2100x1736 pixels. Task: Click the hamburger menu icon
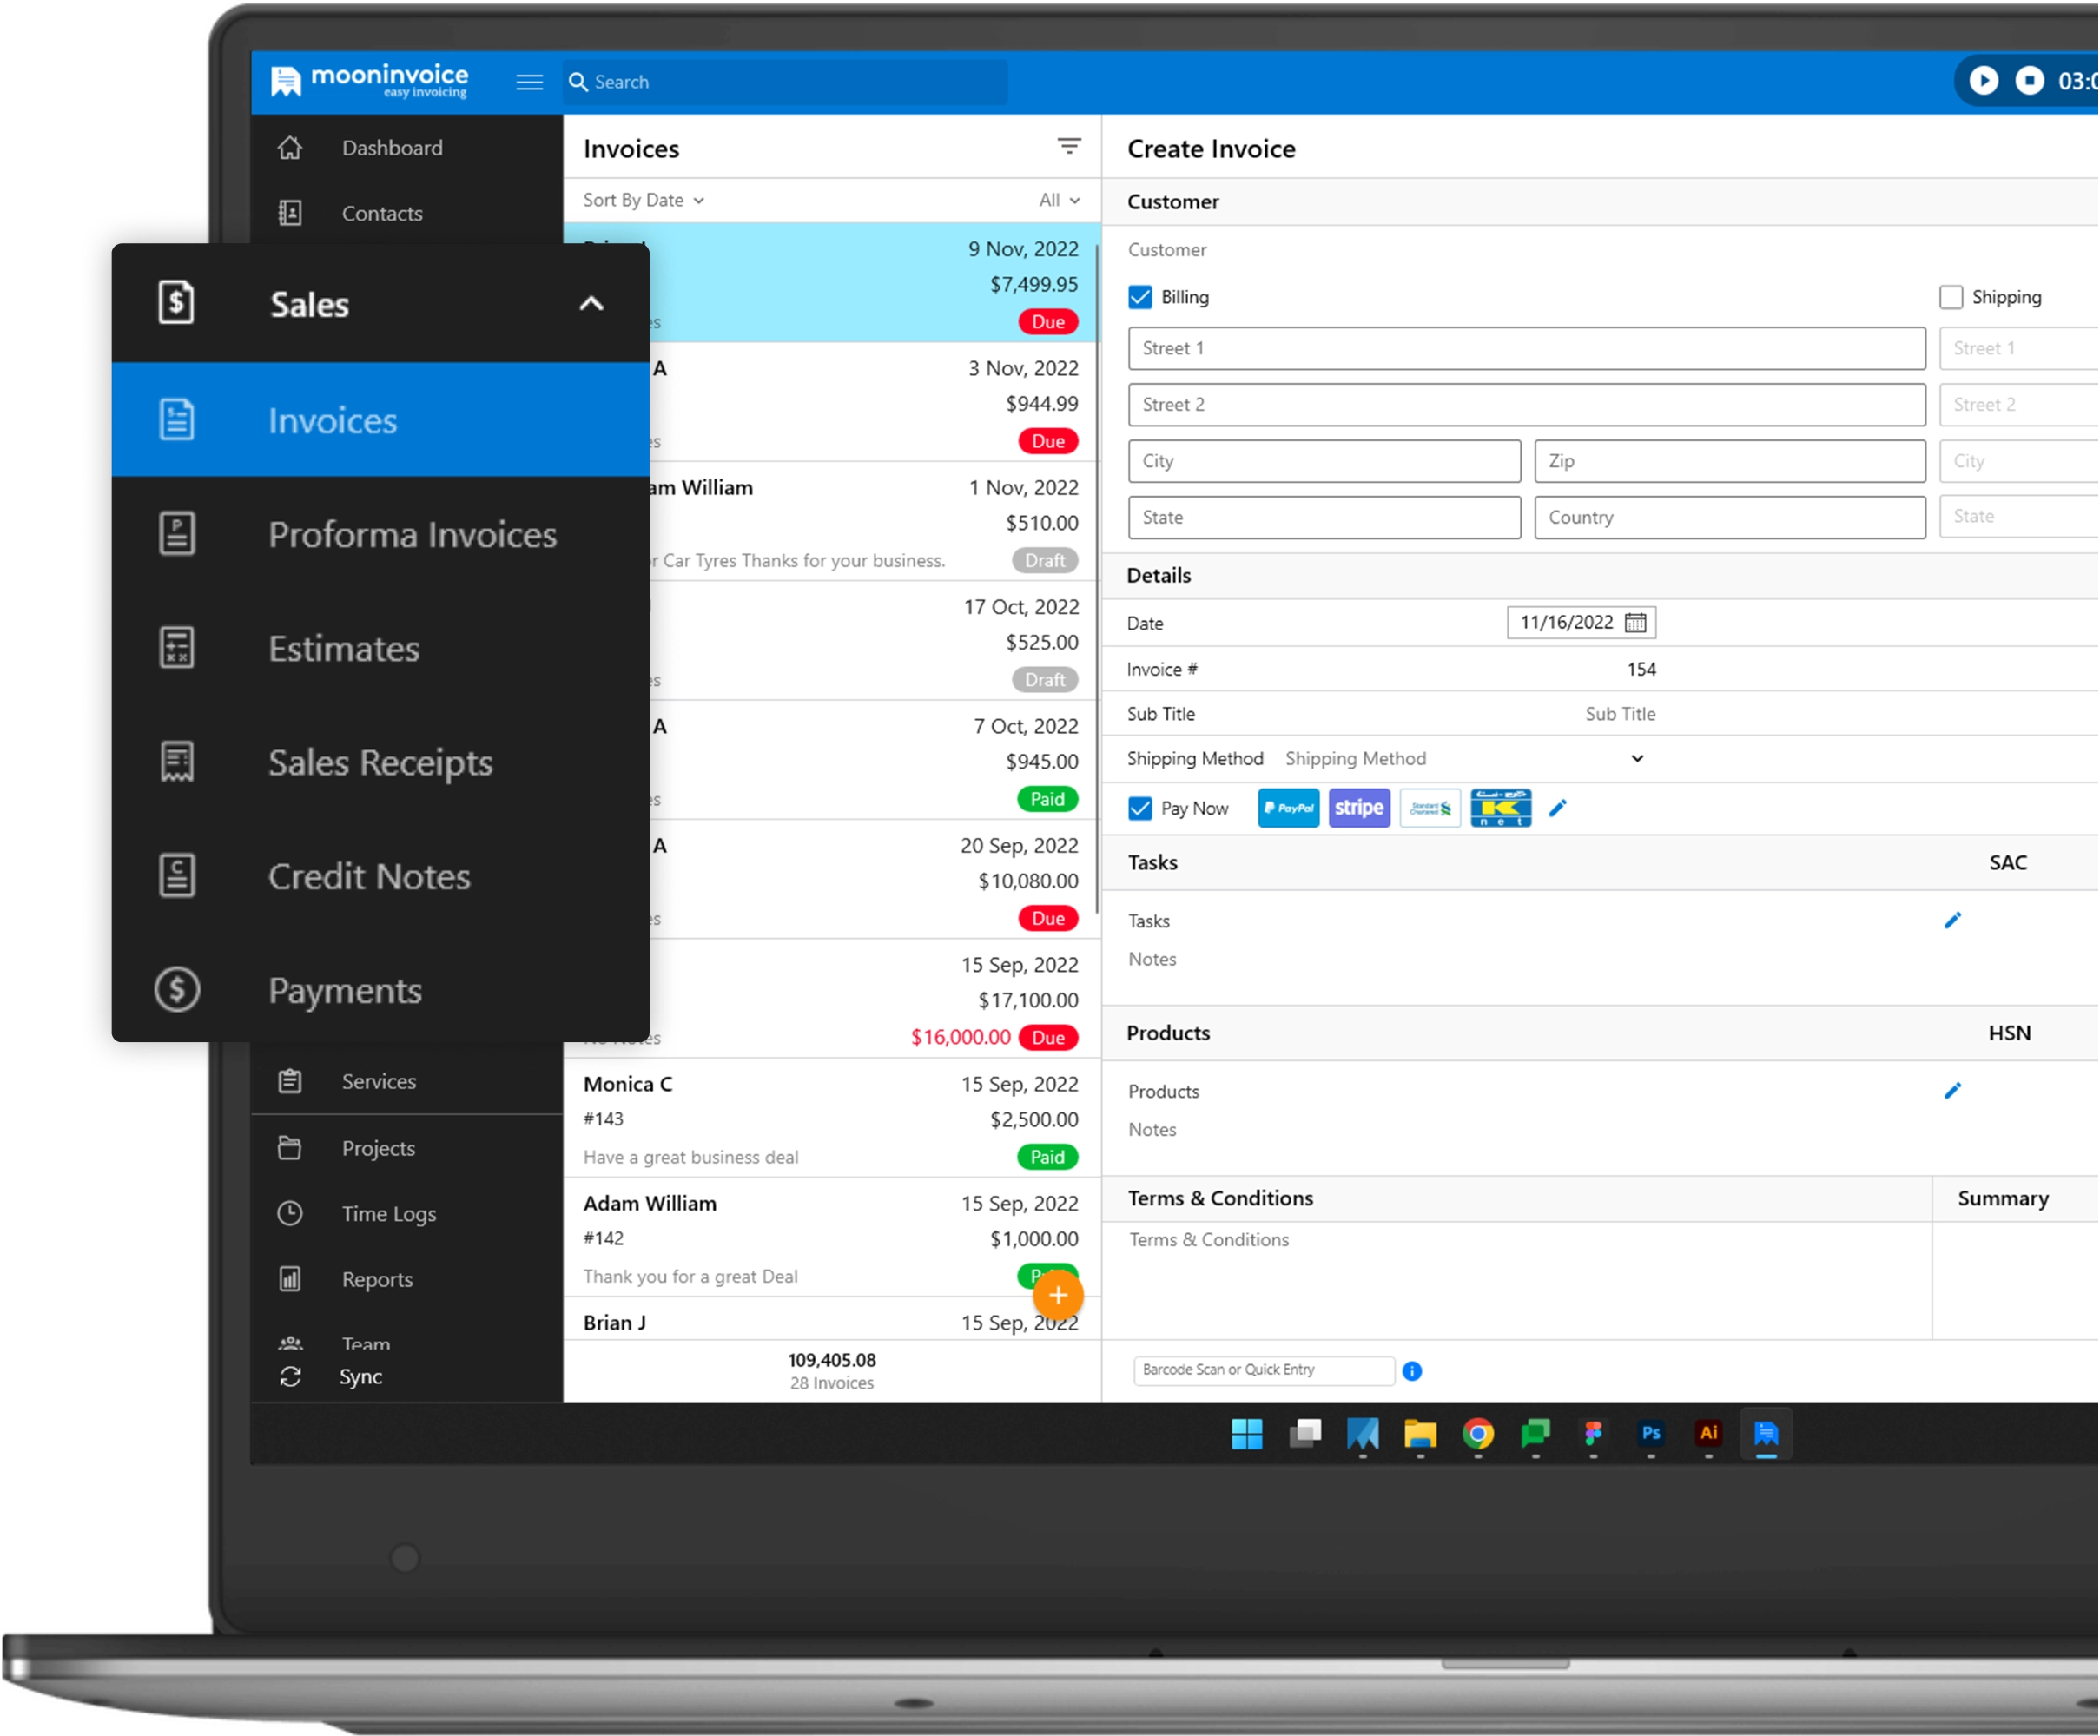click(529, 82)
